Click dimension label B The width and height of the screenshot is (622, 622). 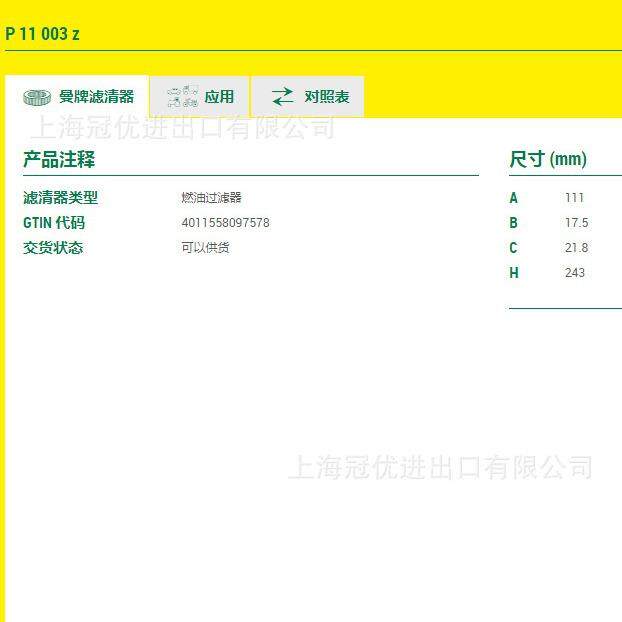click(x=514, y=223)
